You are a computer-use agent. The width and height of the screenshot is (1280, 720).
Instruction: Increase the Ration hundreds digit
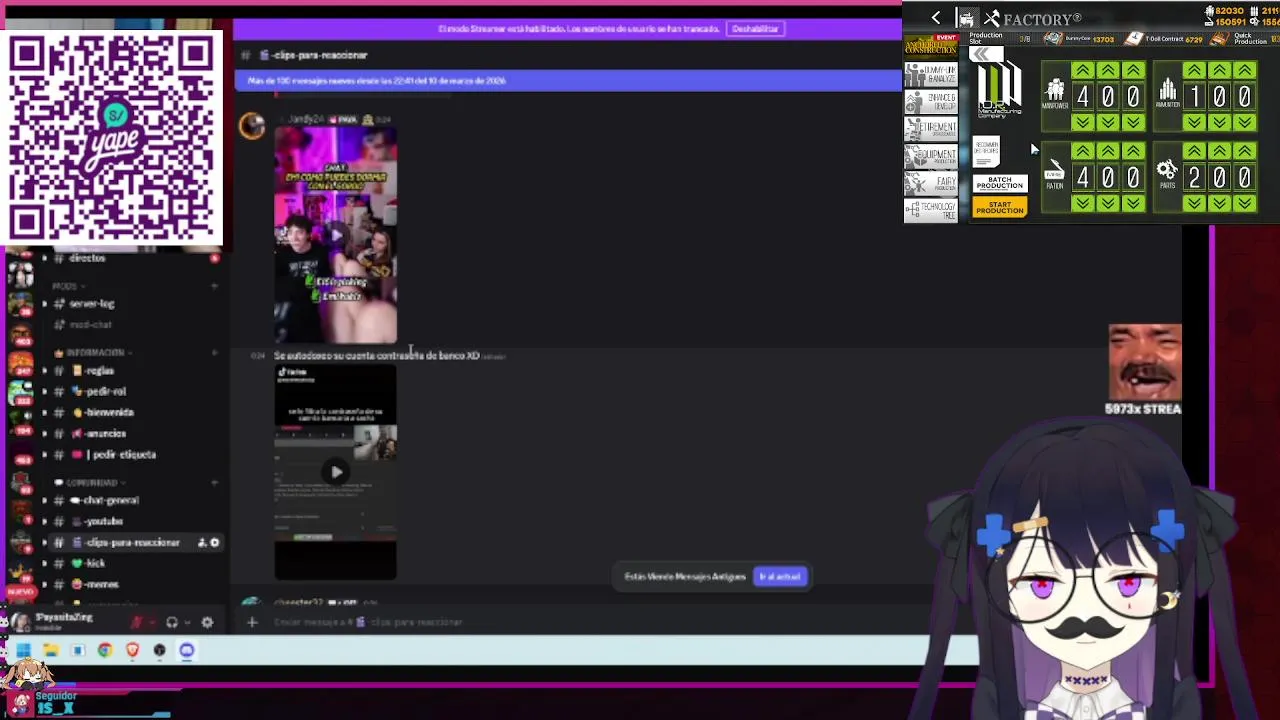1082,151
